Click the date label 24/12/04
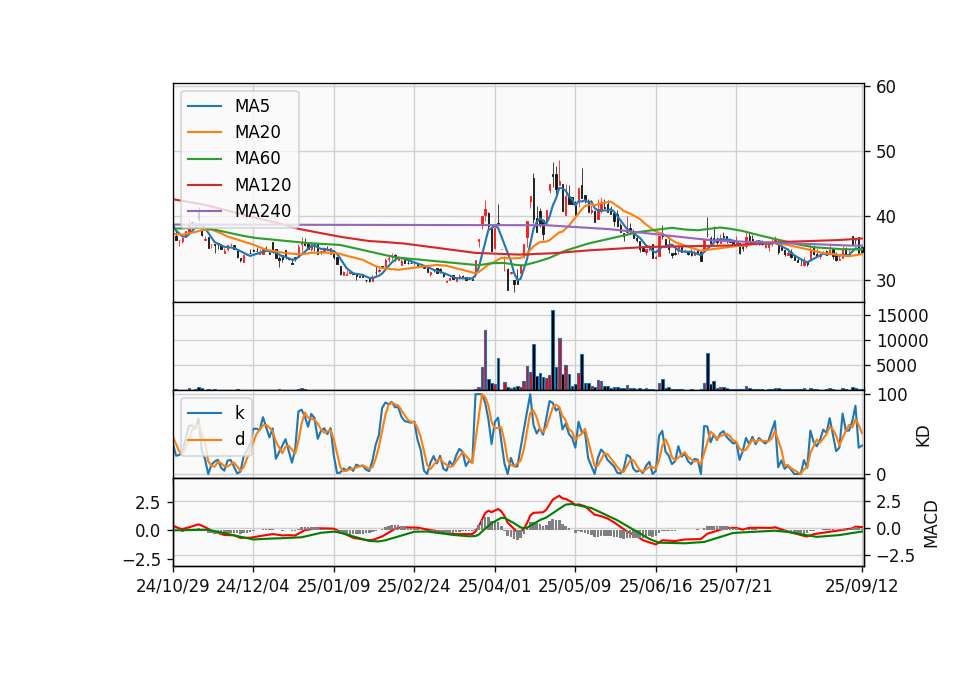Image resolution: width=960 pixels, height=690 pixels. [252, 586]
